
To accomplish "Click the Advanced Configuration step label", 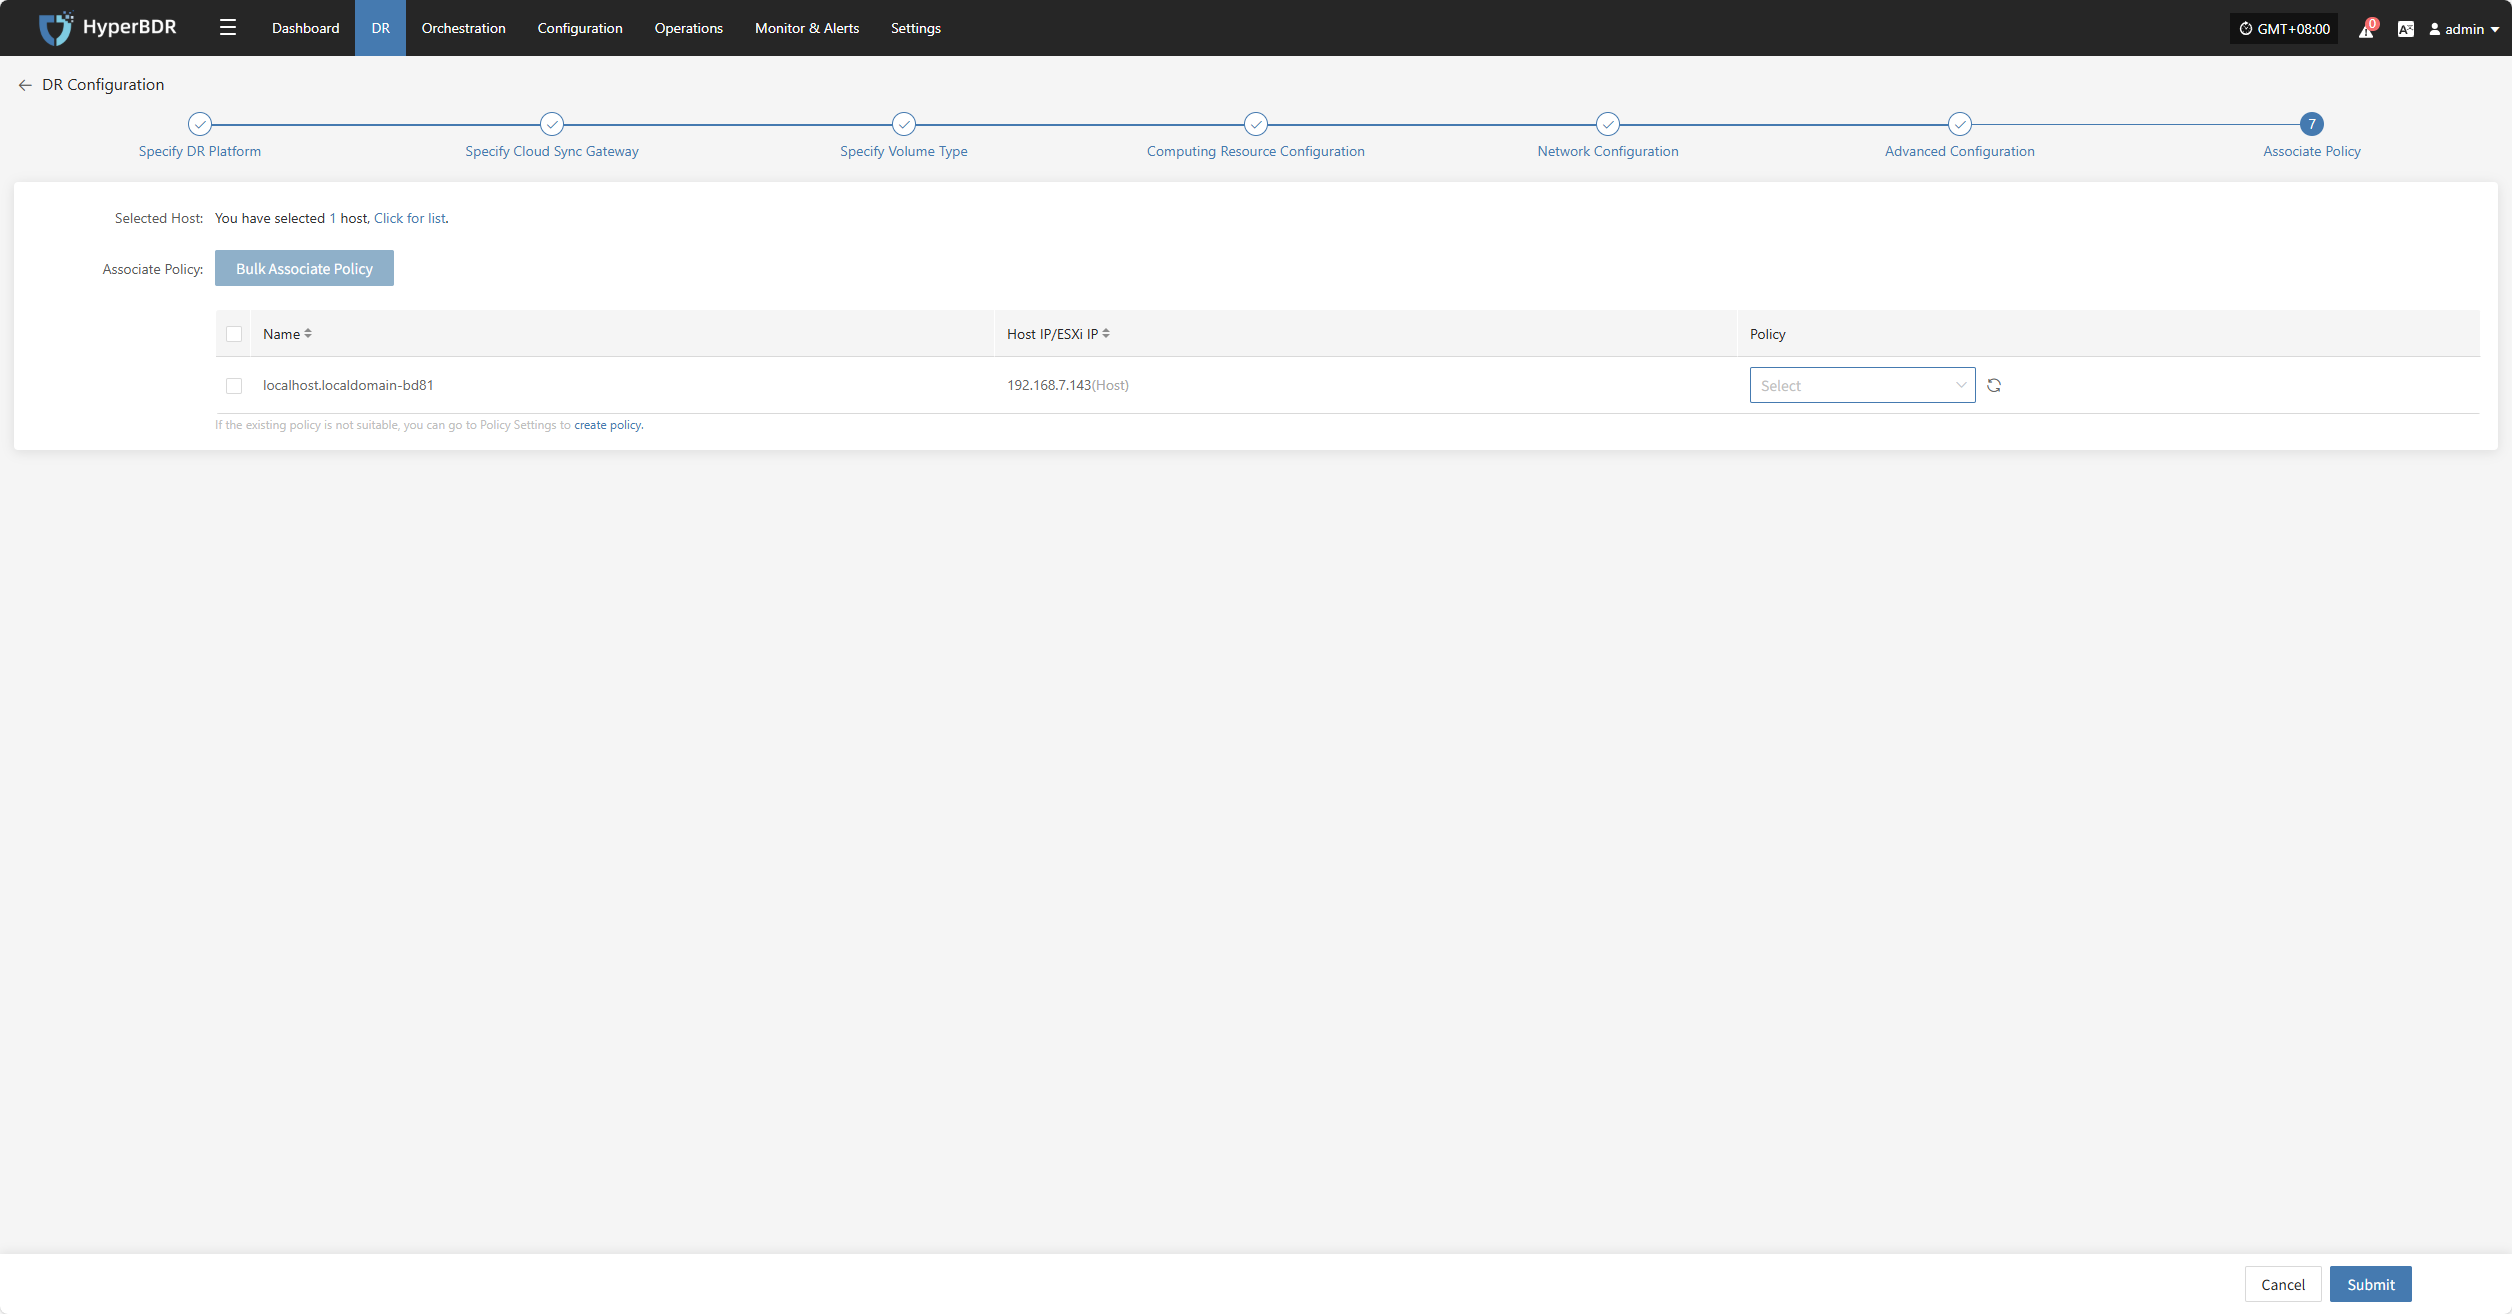I will [1960, 151].
